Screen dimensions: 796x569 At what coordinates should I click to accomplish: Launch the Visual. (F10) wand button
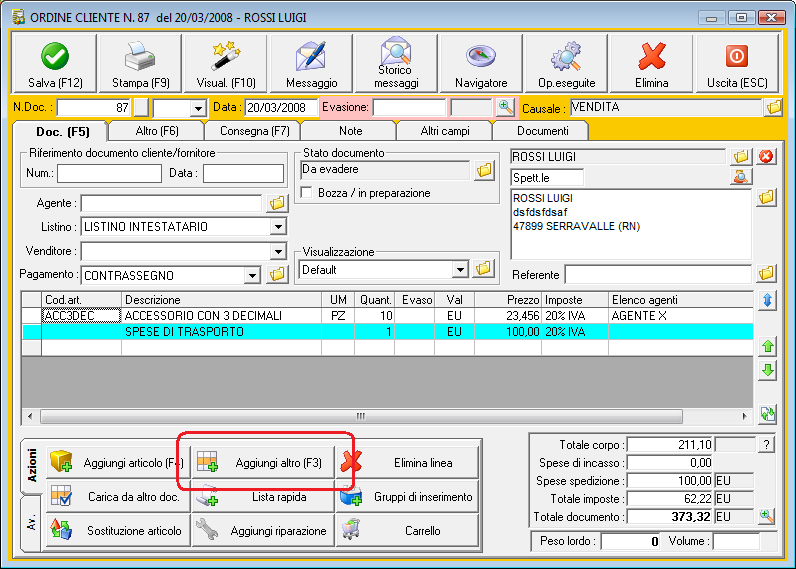coord(225,64)
